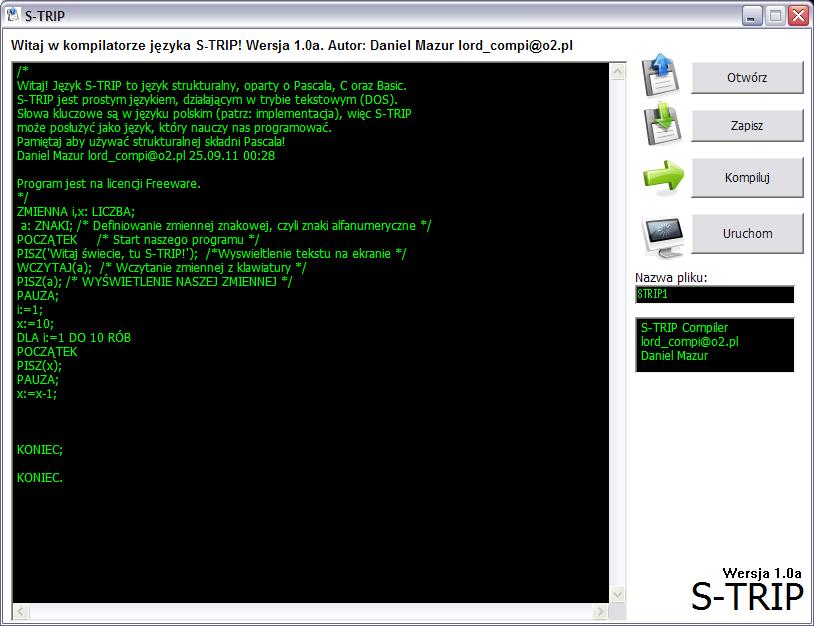The width and height of the screenshot is (814, 626).
Task: Minimize the S-TRIP window
Action: (751, 16)
